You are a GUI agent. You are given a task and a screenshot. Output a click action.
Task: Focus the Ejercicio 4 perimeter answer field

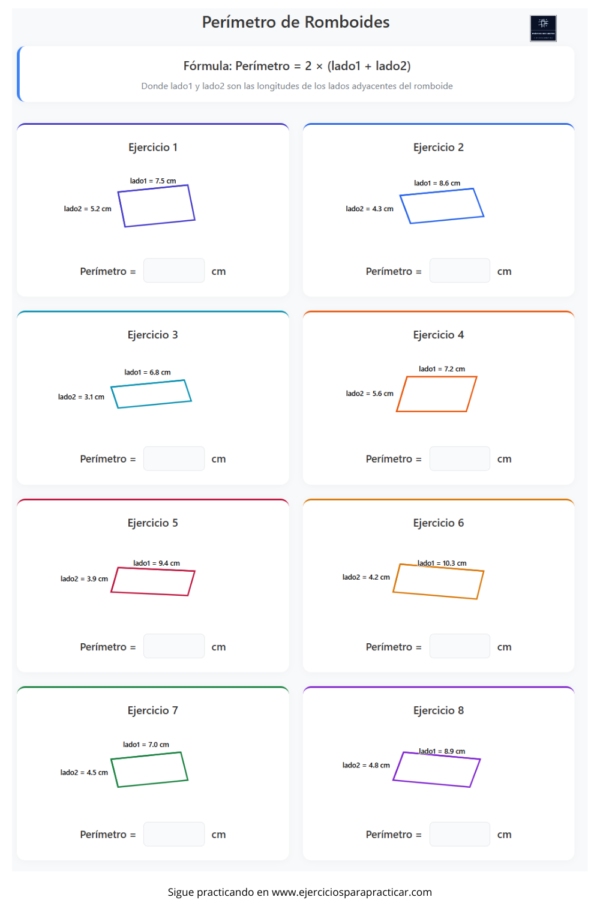[x=459, y=459]
